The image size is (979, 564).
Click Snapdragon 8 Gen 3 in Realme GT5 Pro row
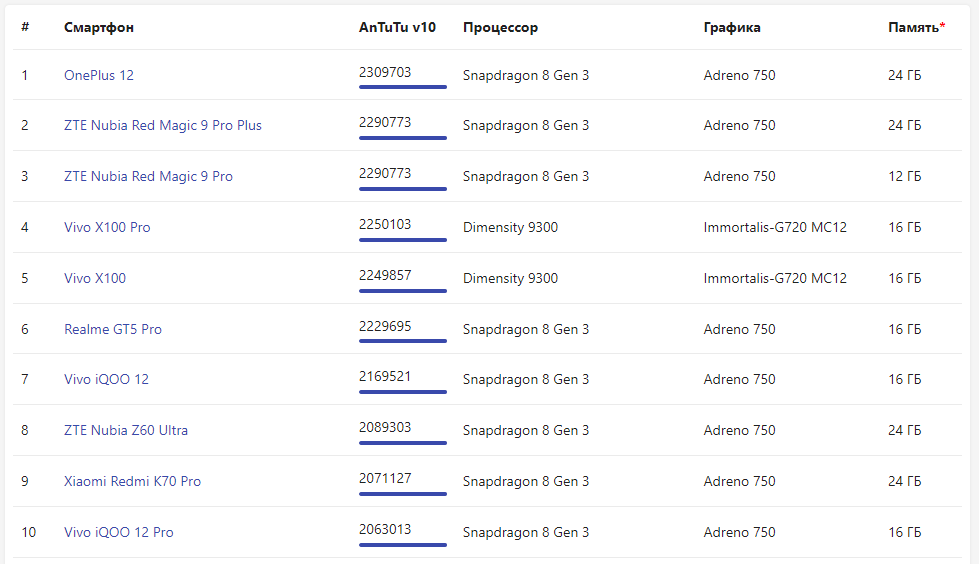526,329
